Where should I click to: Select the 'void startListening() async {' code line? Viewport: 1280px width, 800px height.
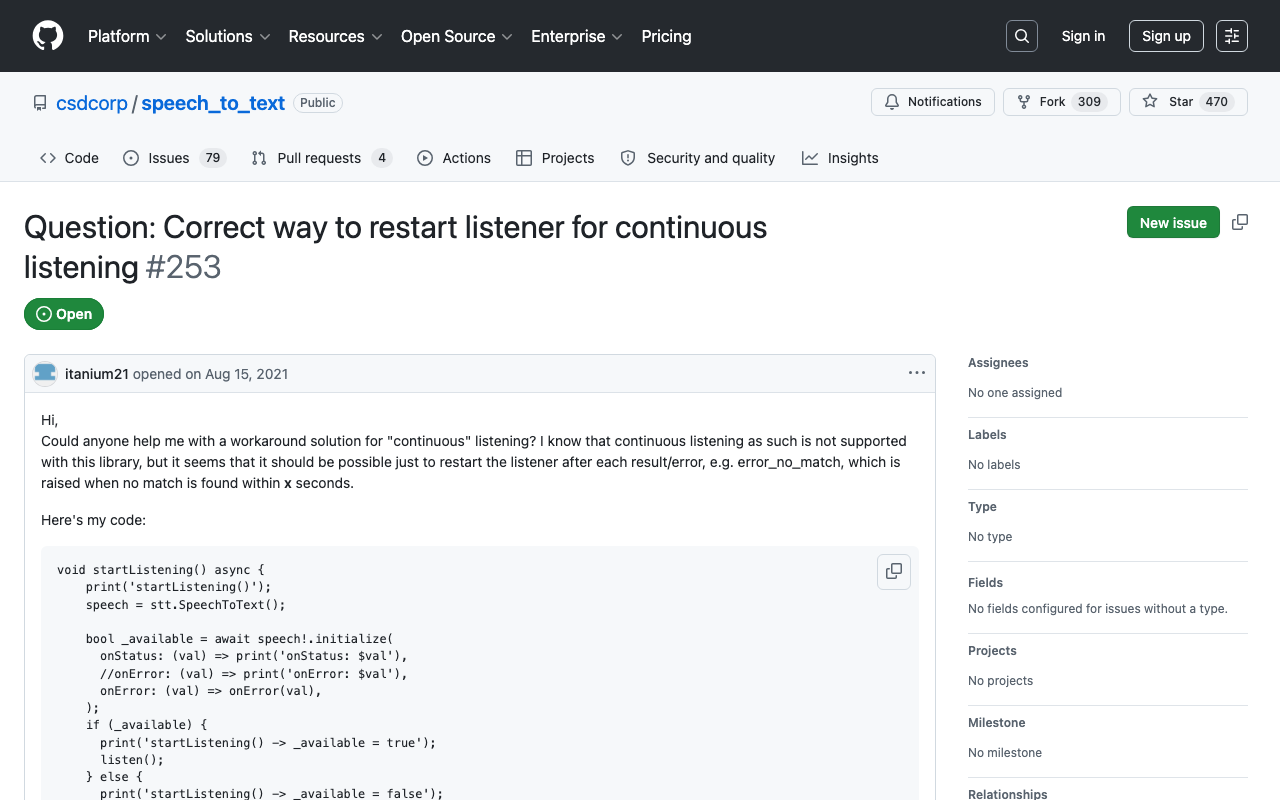click(x=161, y=570)
